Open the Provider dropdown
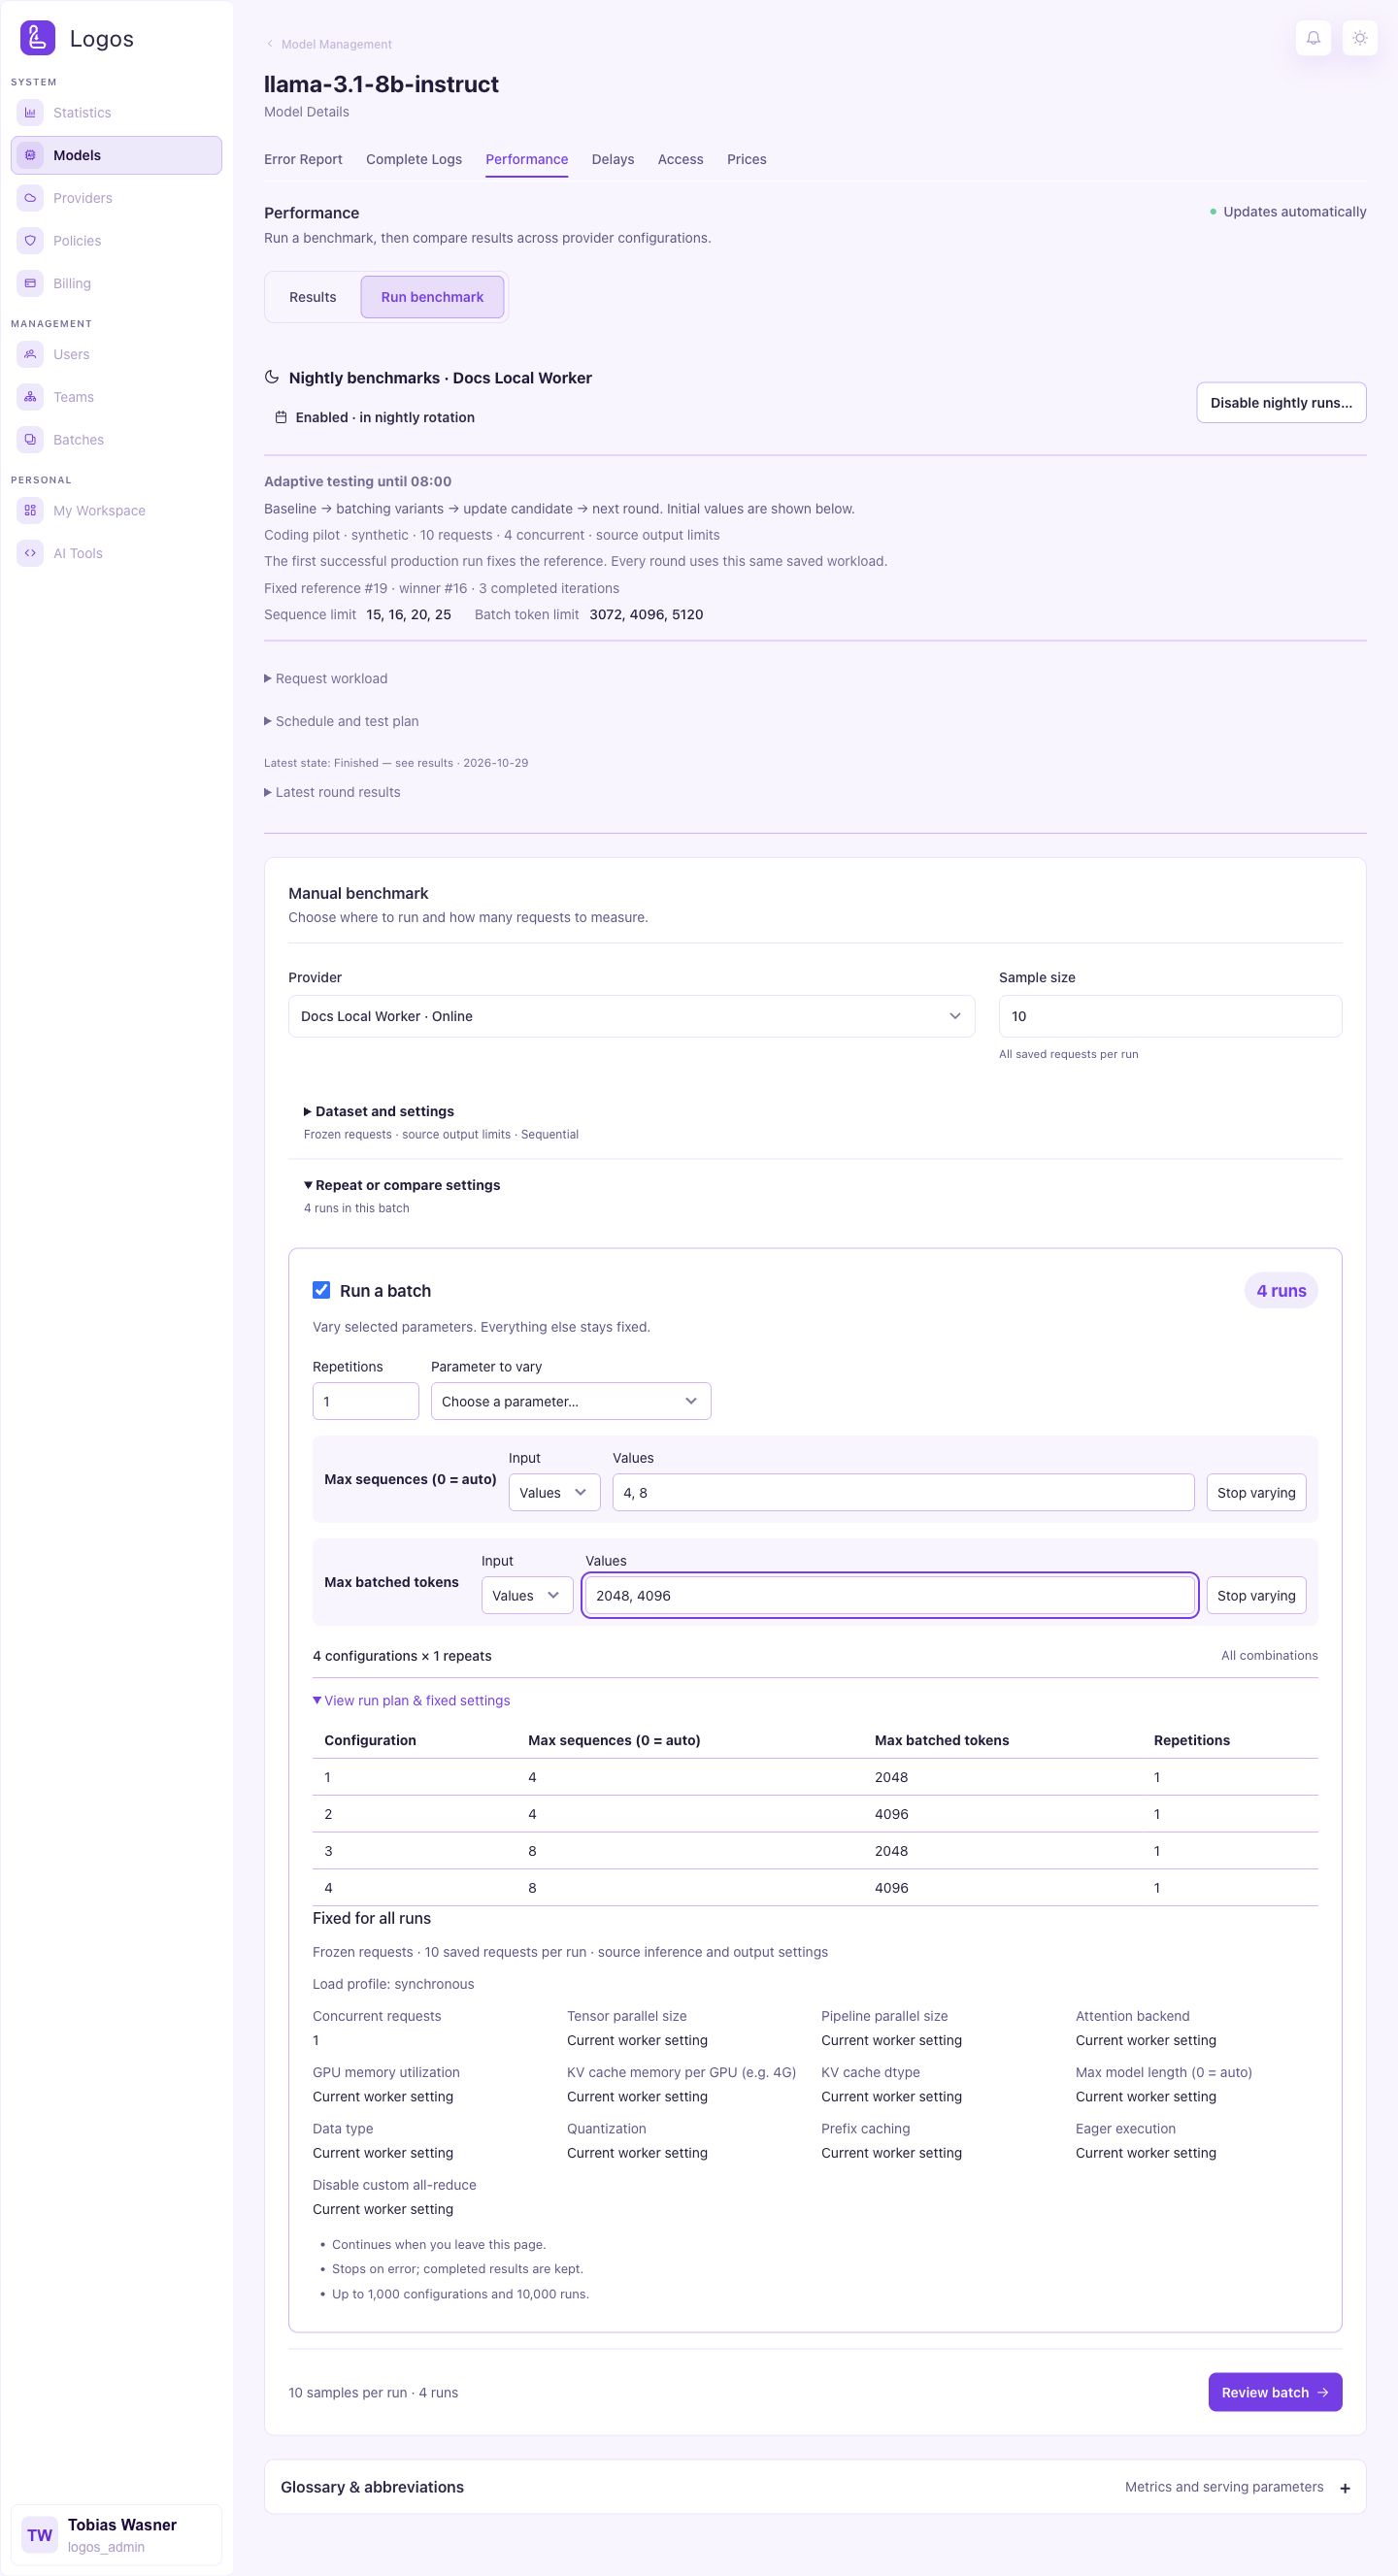 point(631,1016)
